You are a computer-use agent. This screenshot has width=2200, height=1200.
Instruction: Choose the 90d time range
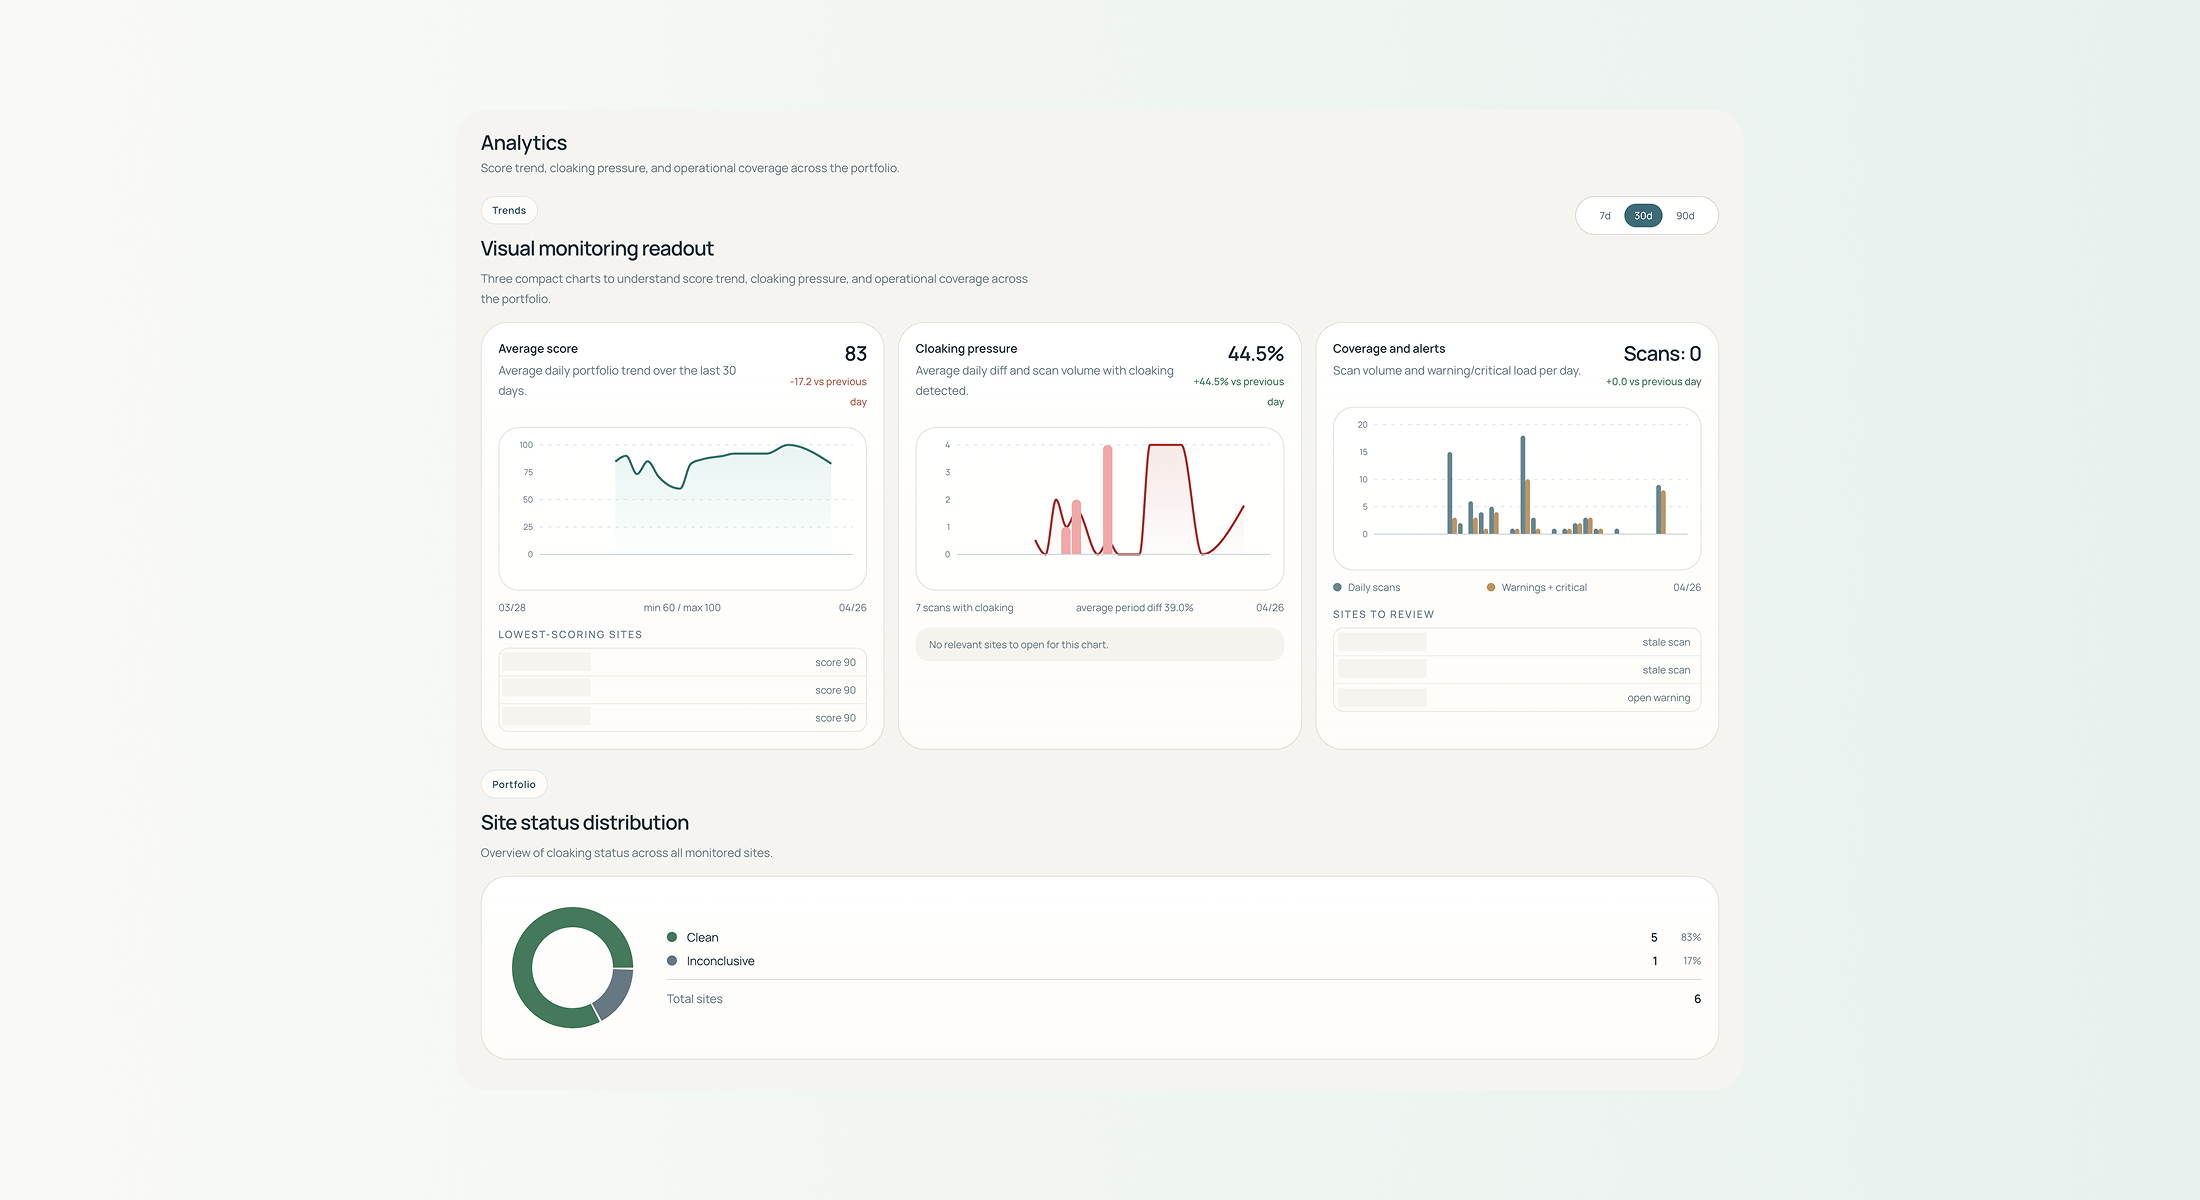(1685, 216)
